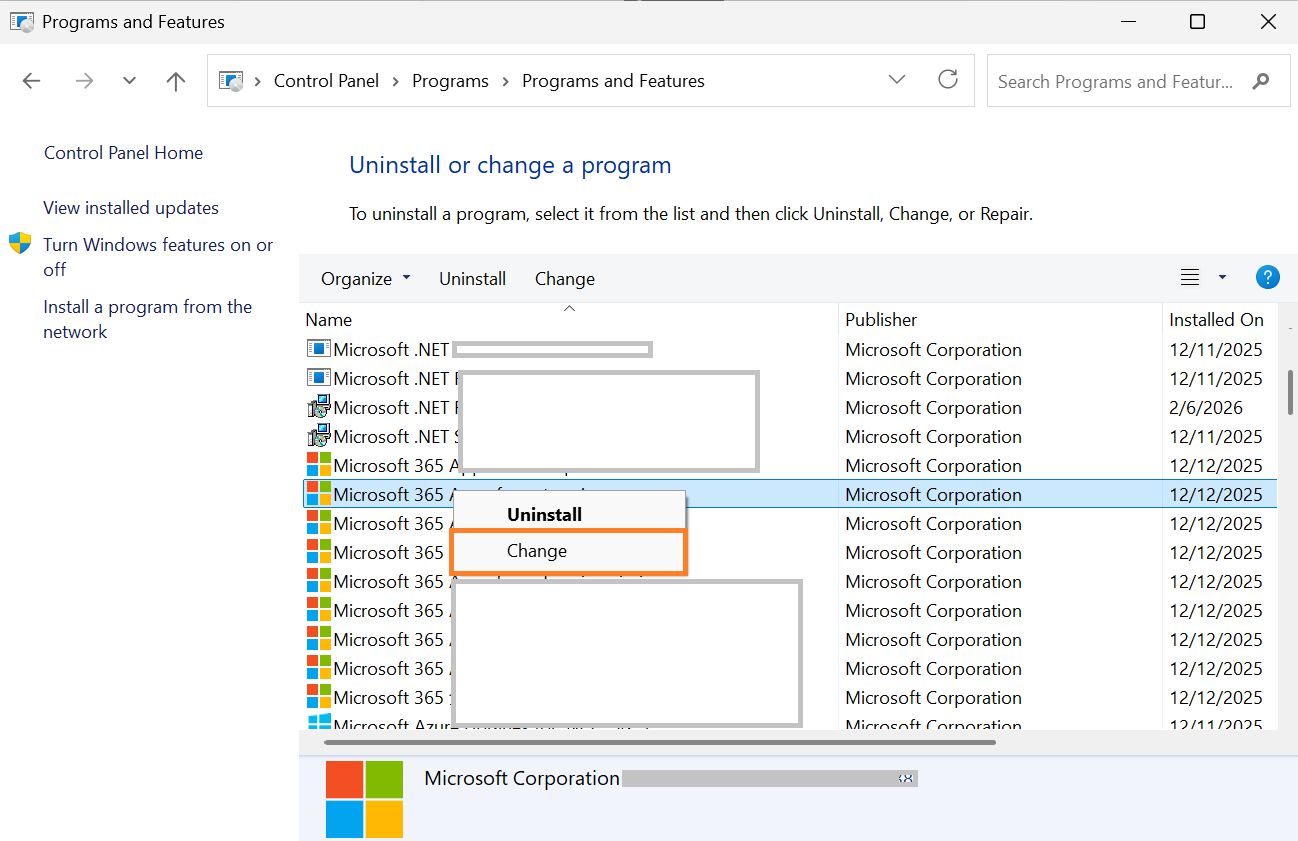Go to Control Panel in the breadcrumb
Screen dimensions: 1298x841
(x=327, y=82)
